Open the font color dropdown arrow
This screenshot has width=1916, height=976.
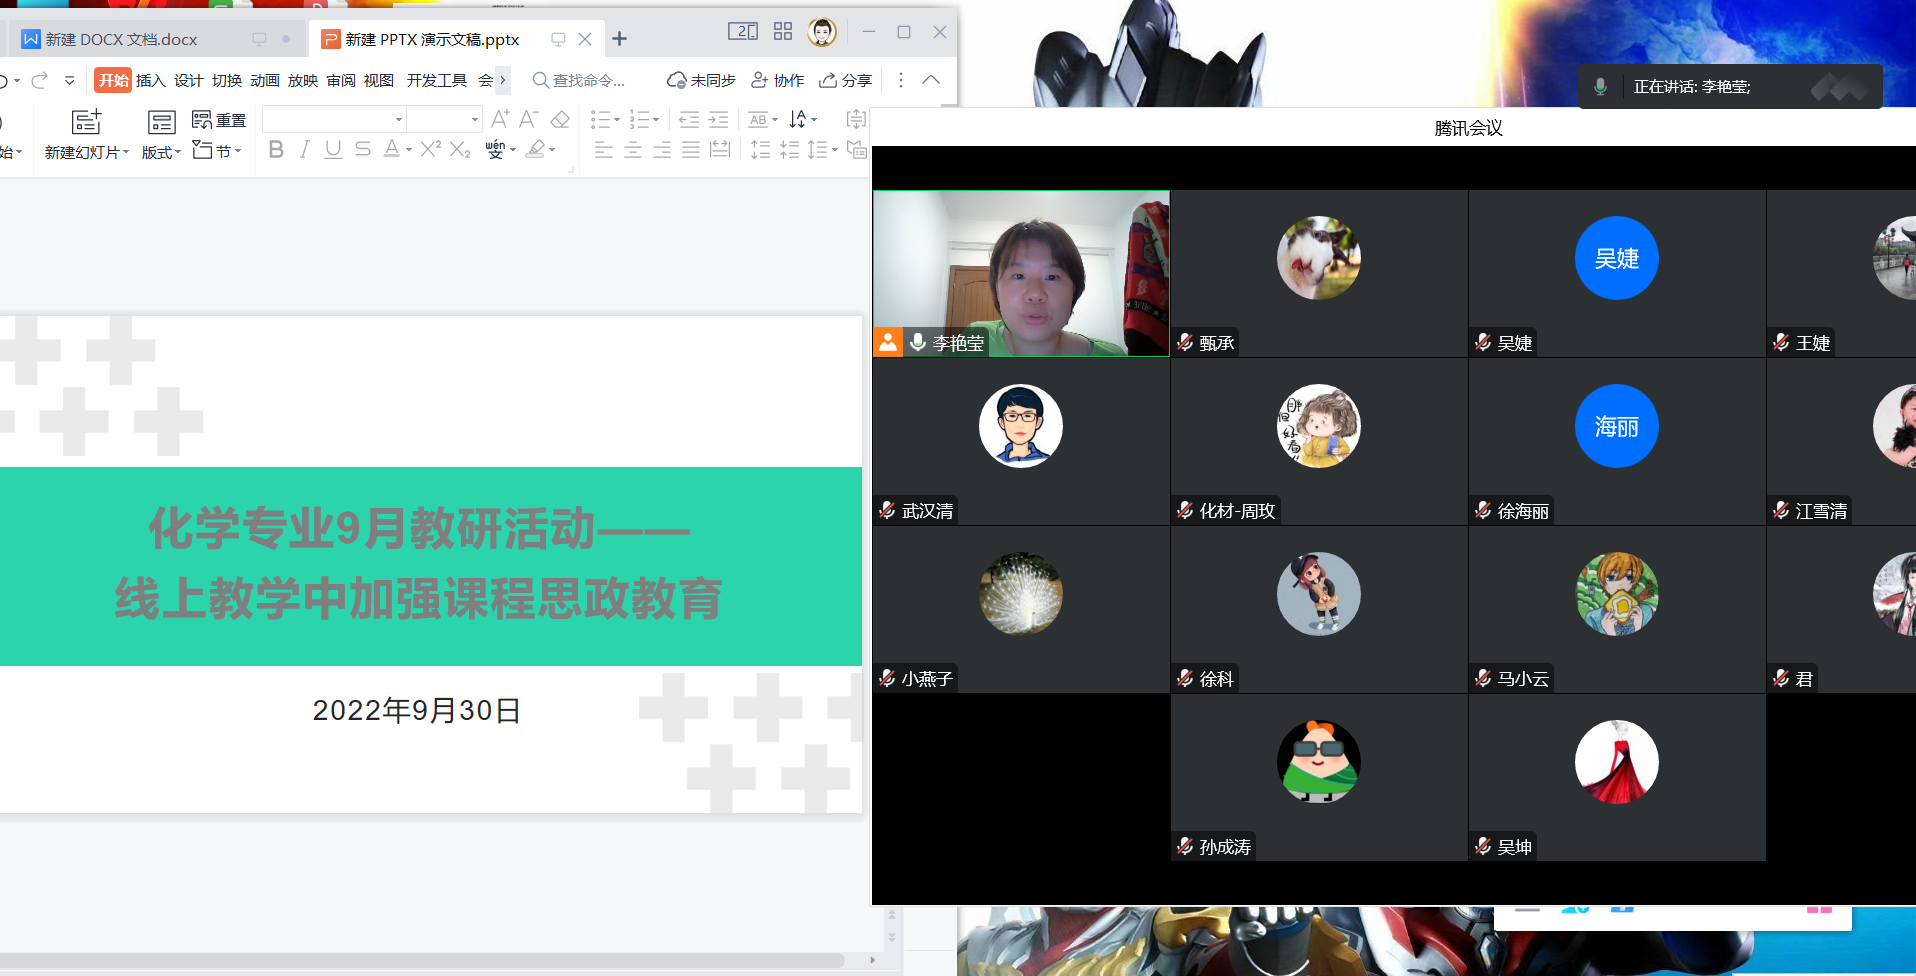click(x=409, y=150)
